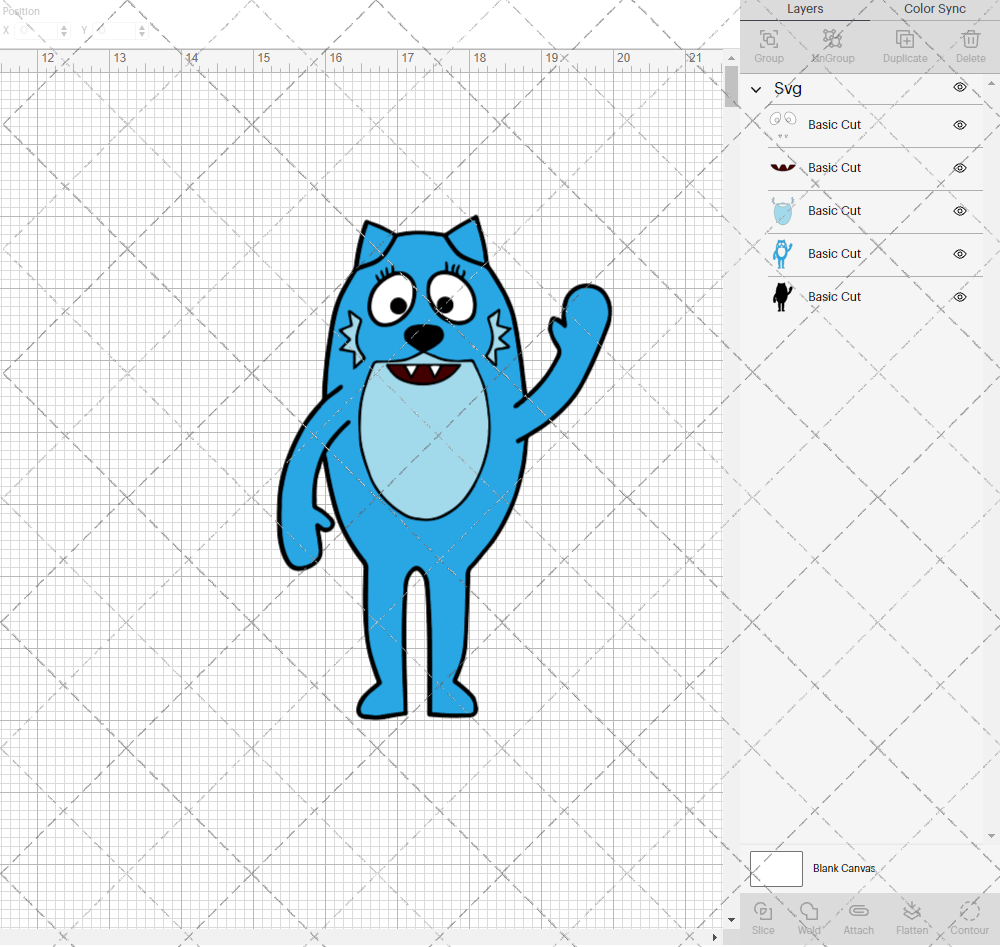Click the Position X input field
The image size is (1000, 947).
[x=37, y=31]
